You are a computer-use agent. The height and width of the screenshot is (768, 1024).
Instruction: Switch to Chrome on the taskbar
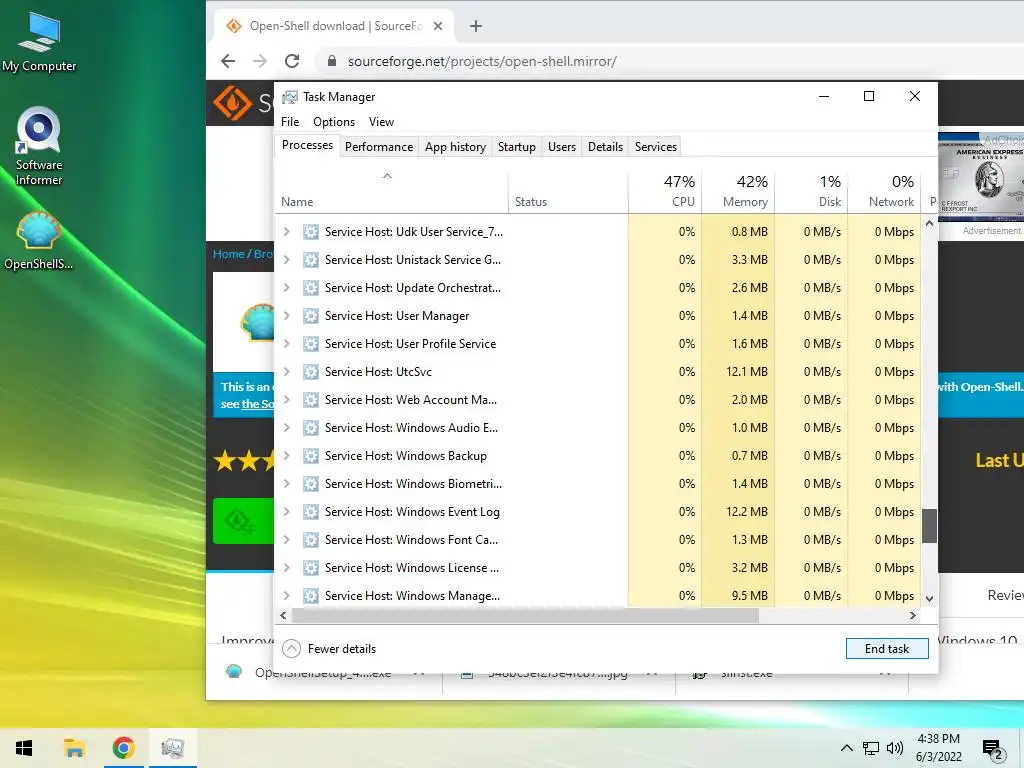123,748
